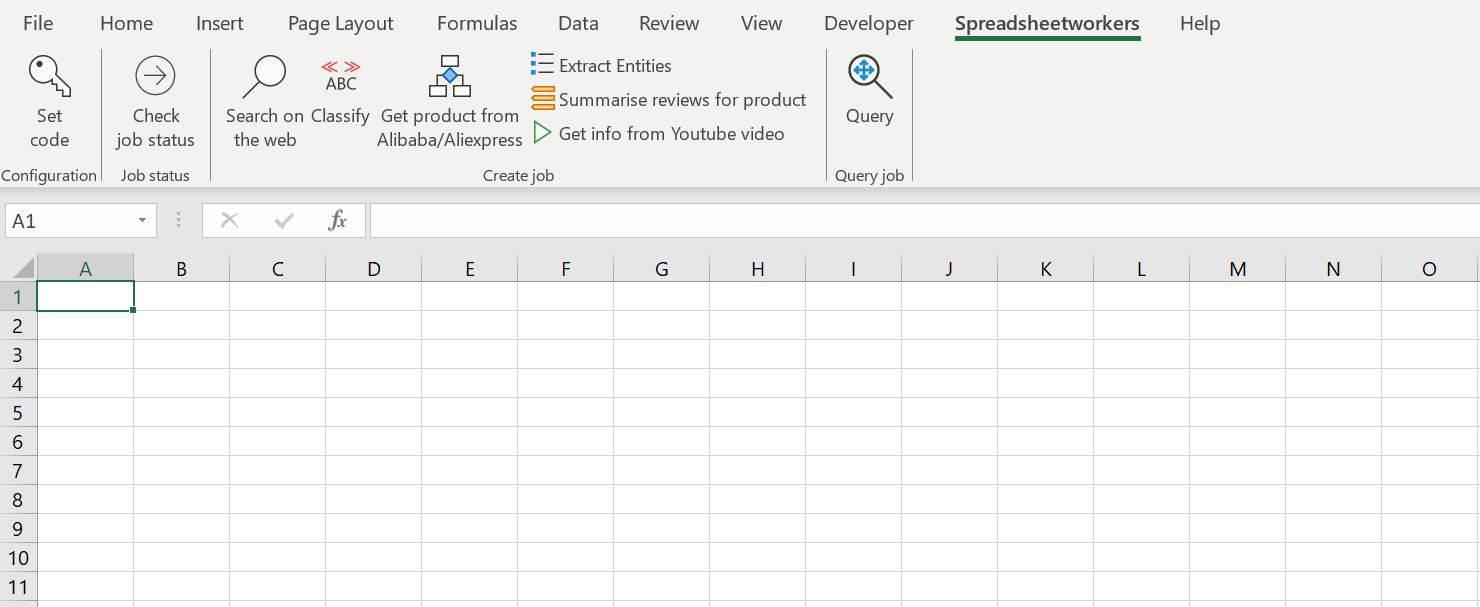This screenshot has width=1480, height=607.
Task: Click Get info from Youtube video icon
Action: (x=542, y=133)
